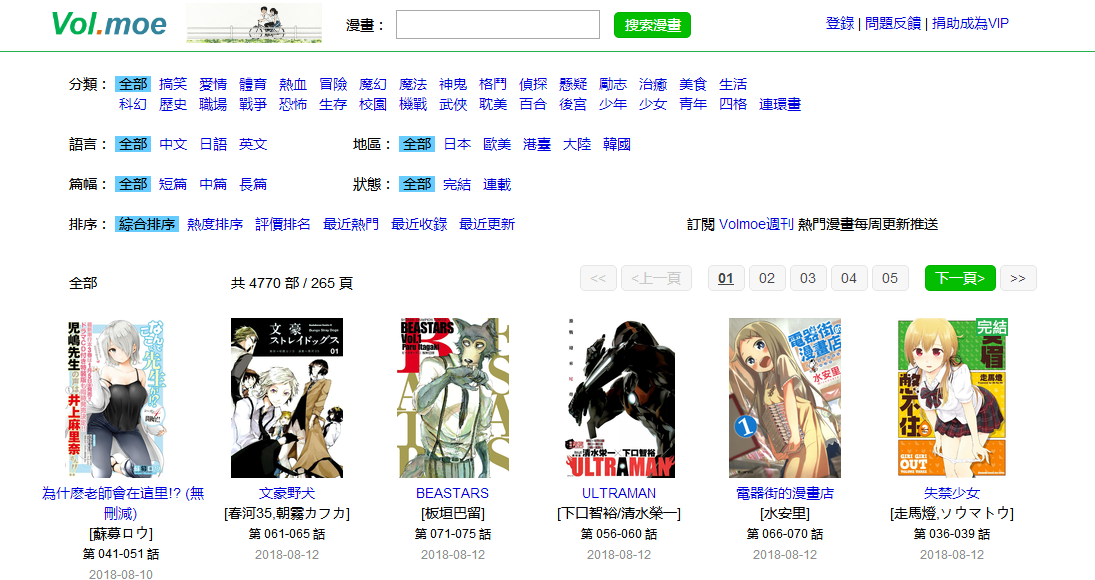Image resolution: width=1095 pixels, height=580 pixels.
Task: Filter category by 四格
Action: pyautogui.click(x=733, y=104)
